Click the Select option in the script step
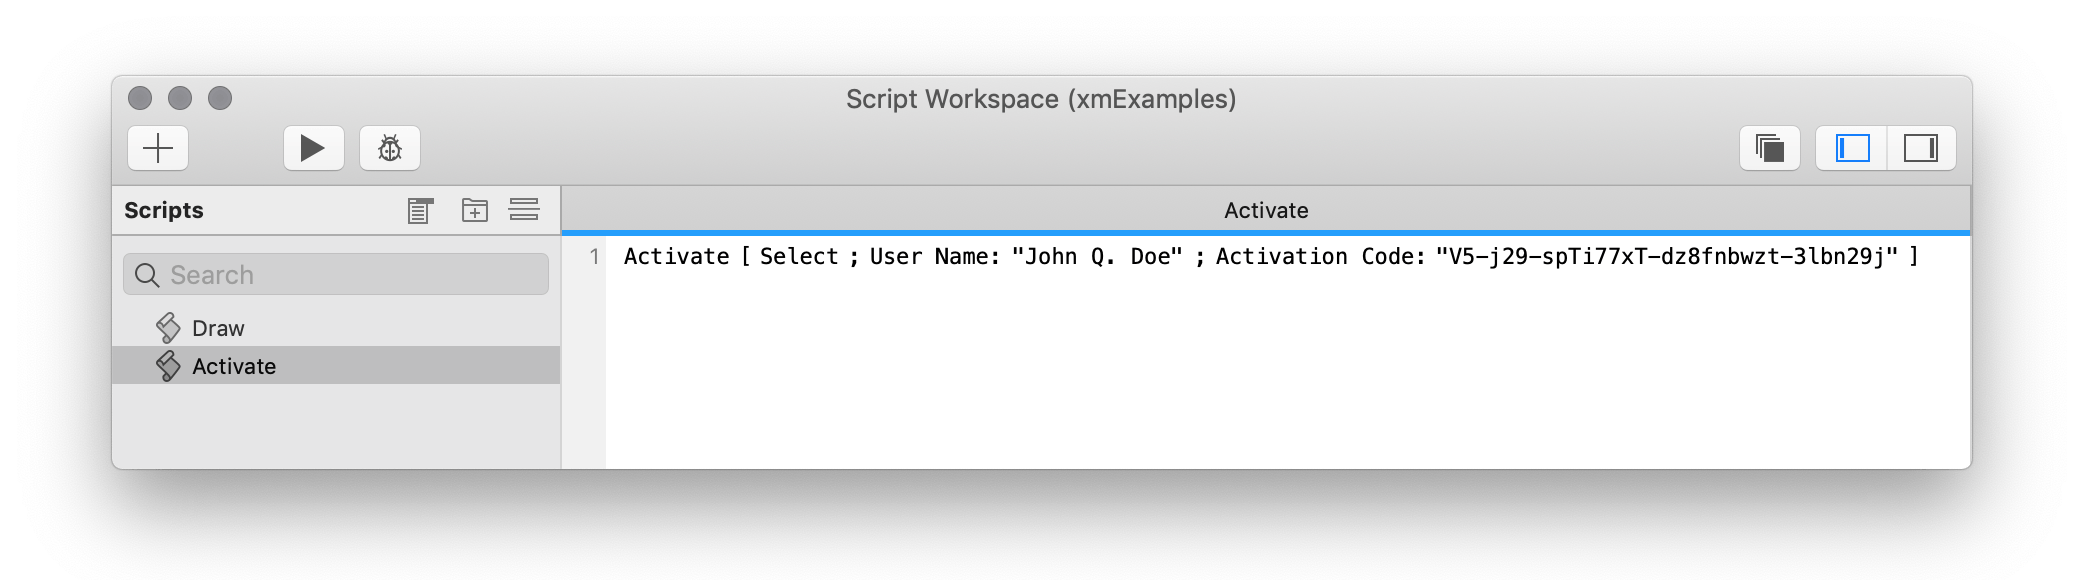The width and height of the screenshot is (2080, 580). (797, 256)
